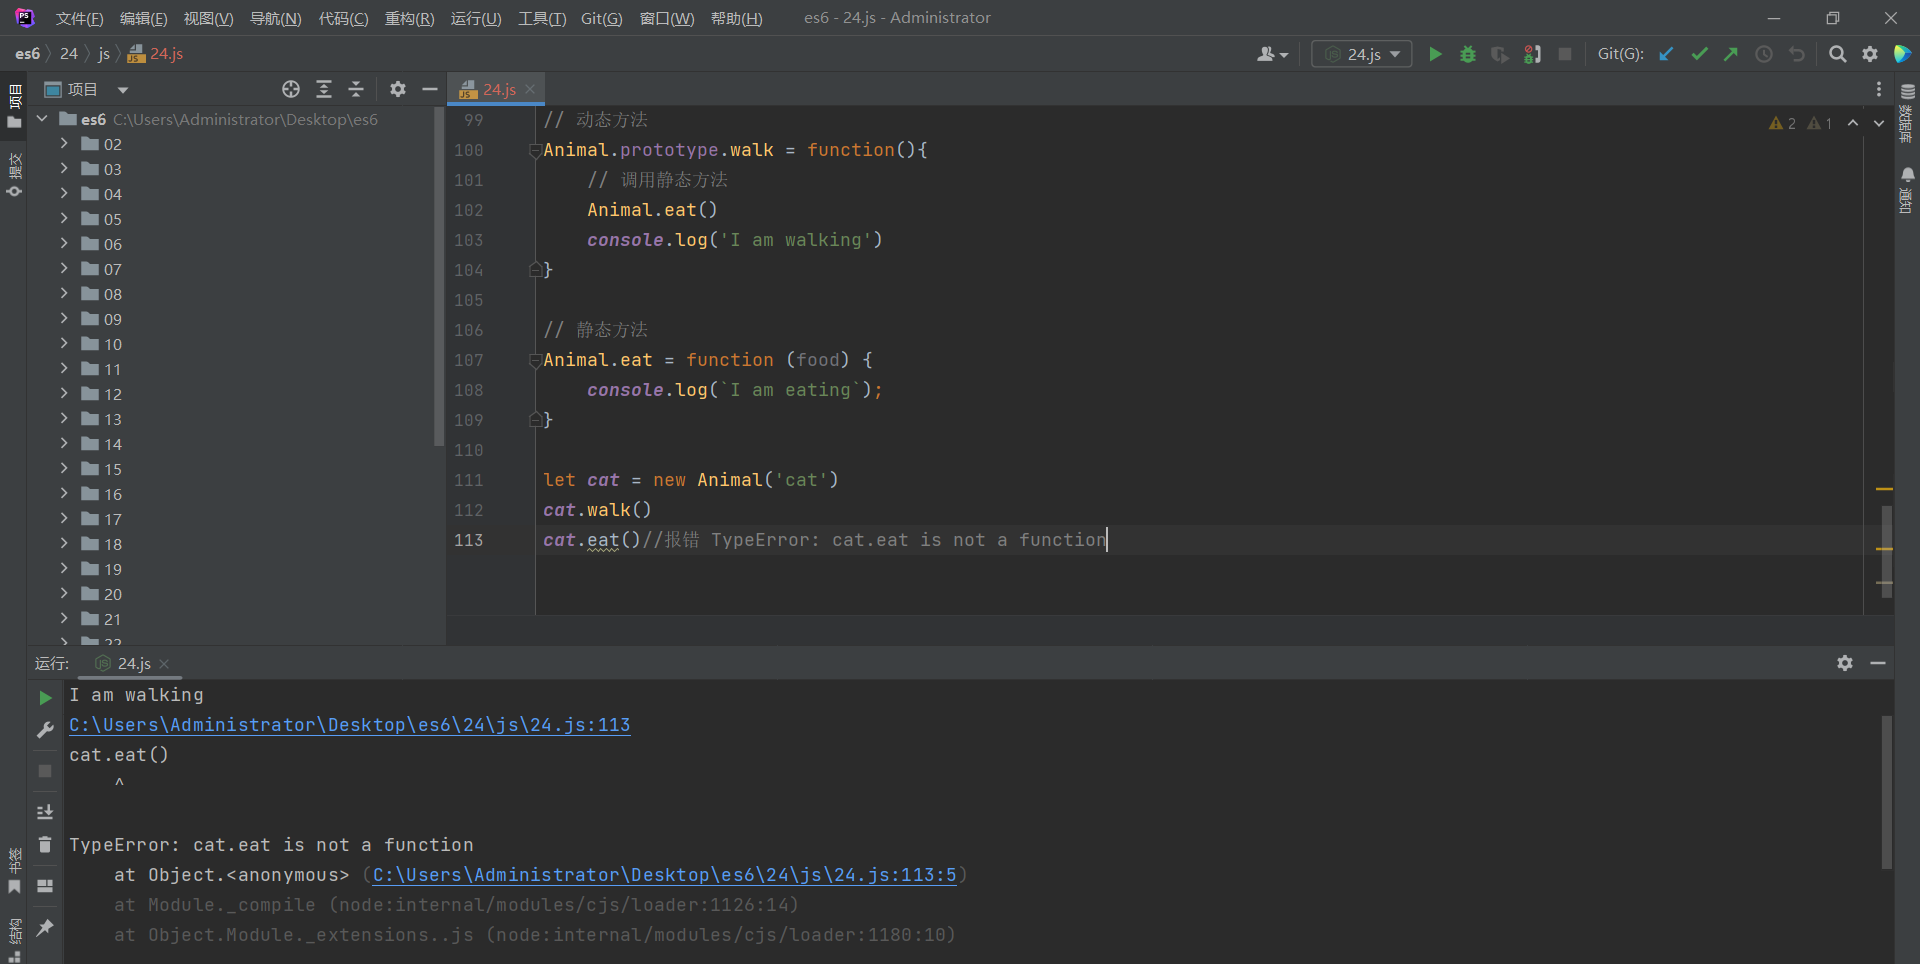Expand folder 02 in project tree
Viewport: 1920px width, 964px height.
tap(64, 143)
